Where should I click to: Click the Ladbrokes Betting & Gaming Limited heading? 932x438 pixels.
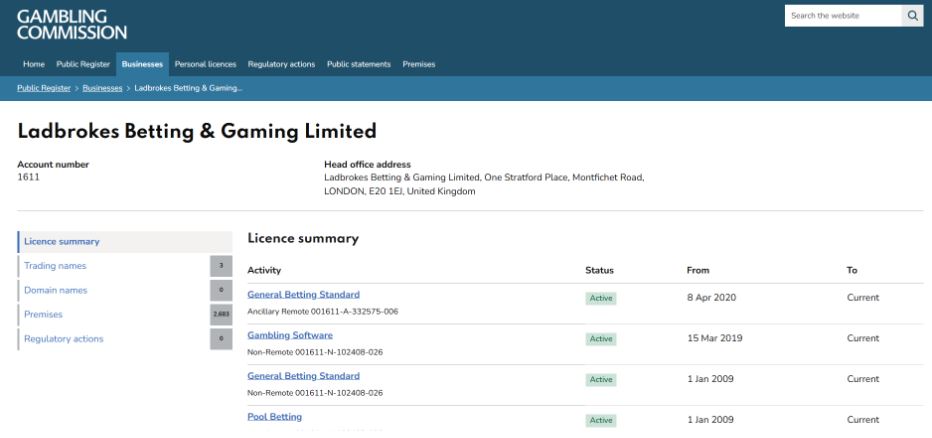click(x=197, y=131)
